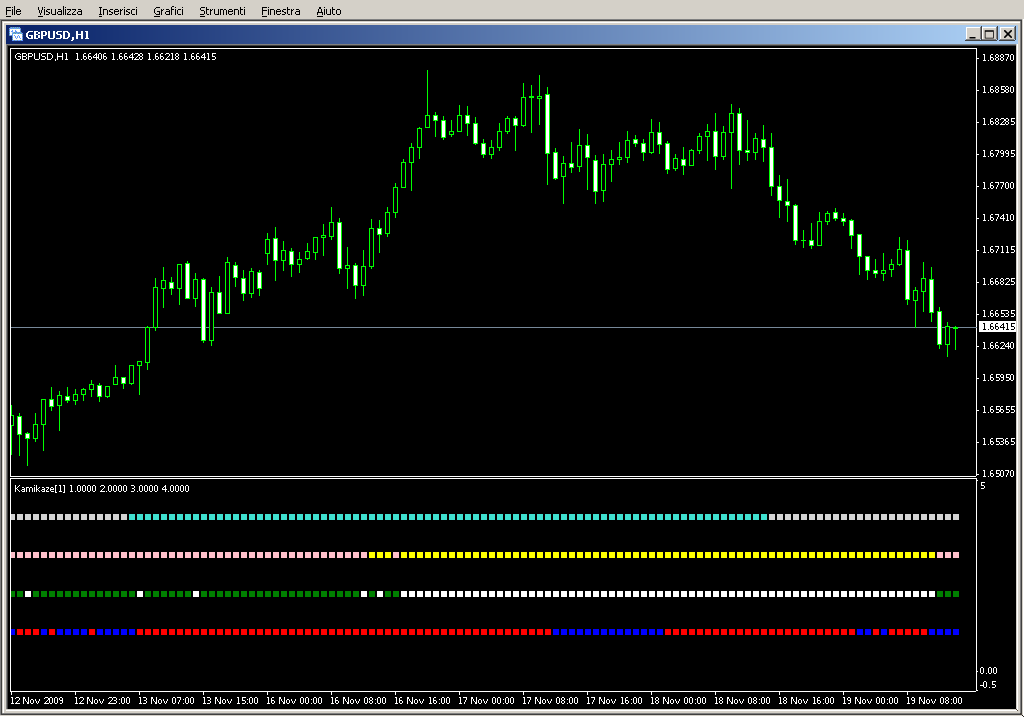This screenshot has width=1024, height=717.
Task: Click the 1.68285 price scale label
Action: coord(999,121)
